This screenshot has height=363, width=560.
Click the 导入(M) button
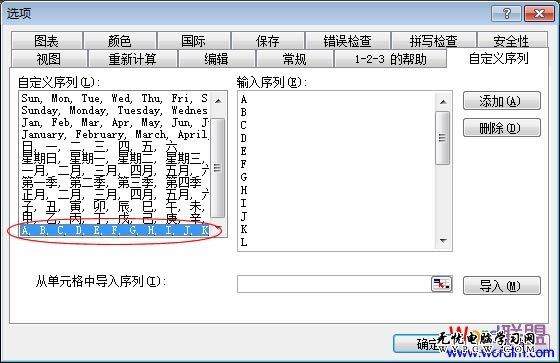click(x=501, y=285)
